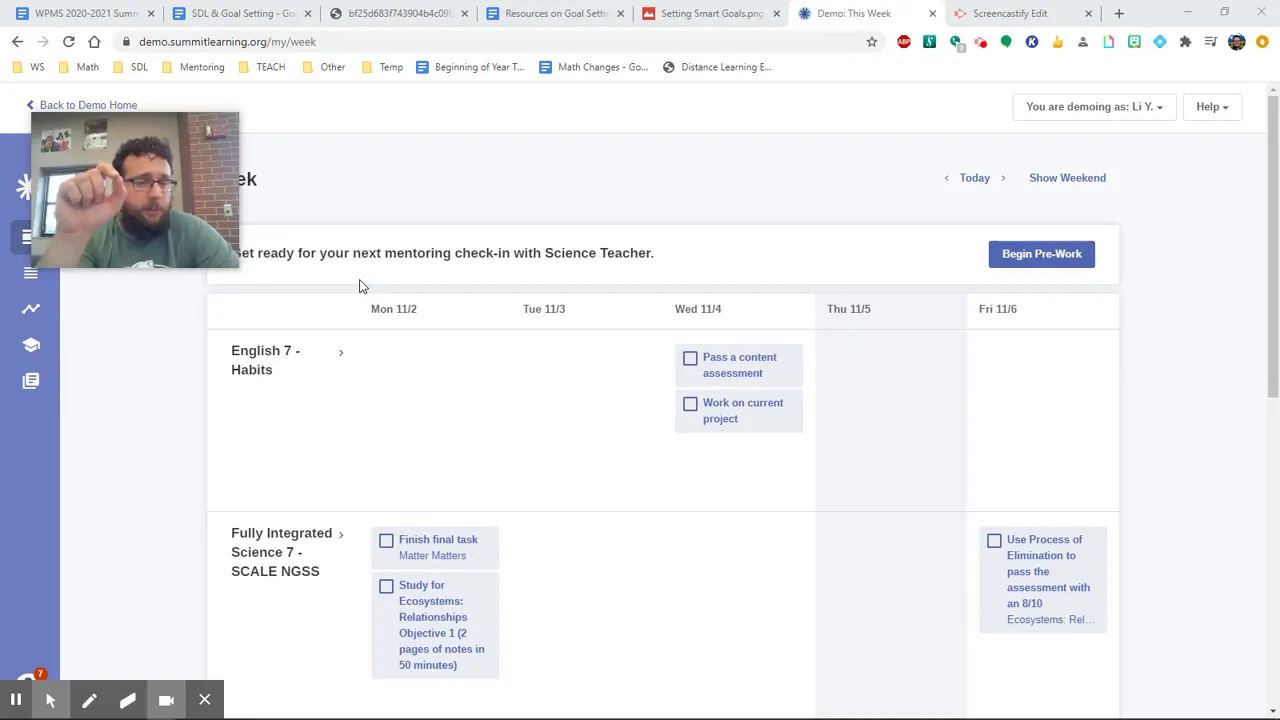This screenshot has height=720, width=1280.
Task: Bookmark this page with the star icon
Action: pos(872,42)
